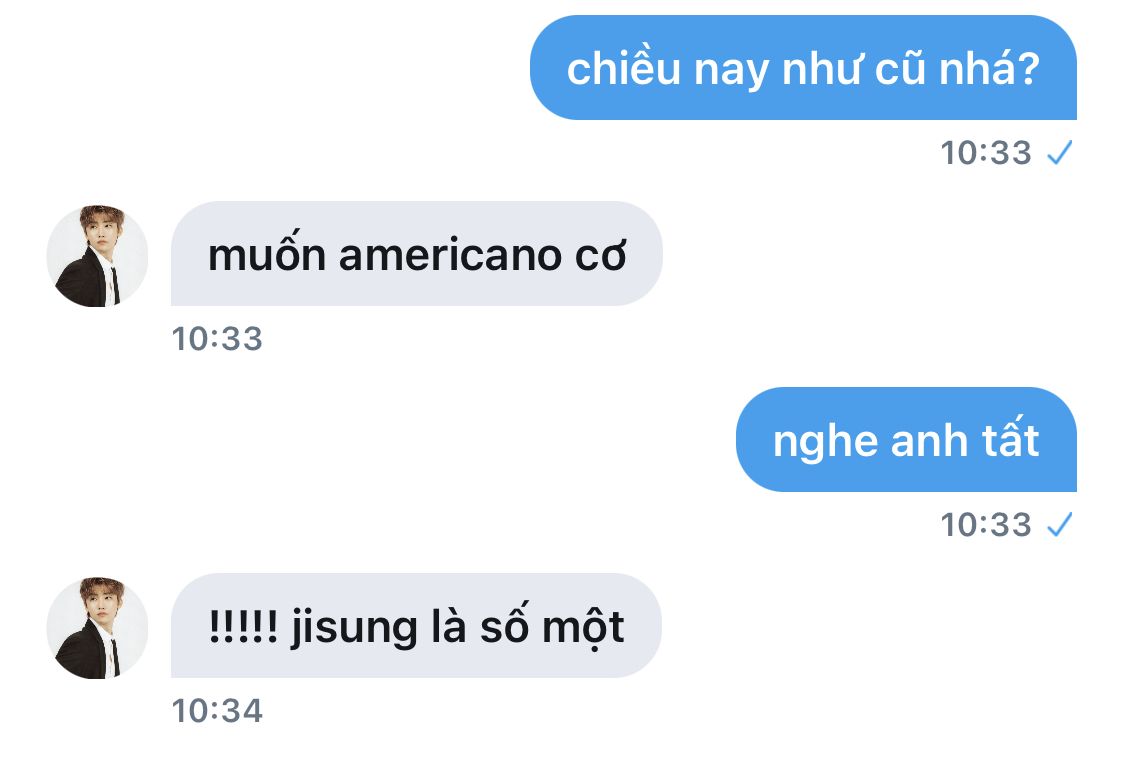Click the 10:33 timestamp under "chiều nay như cũ nhá?"
The width and height of the screenshot is (1125, 759).
986,153
